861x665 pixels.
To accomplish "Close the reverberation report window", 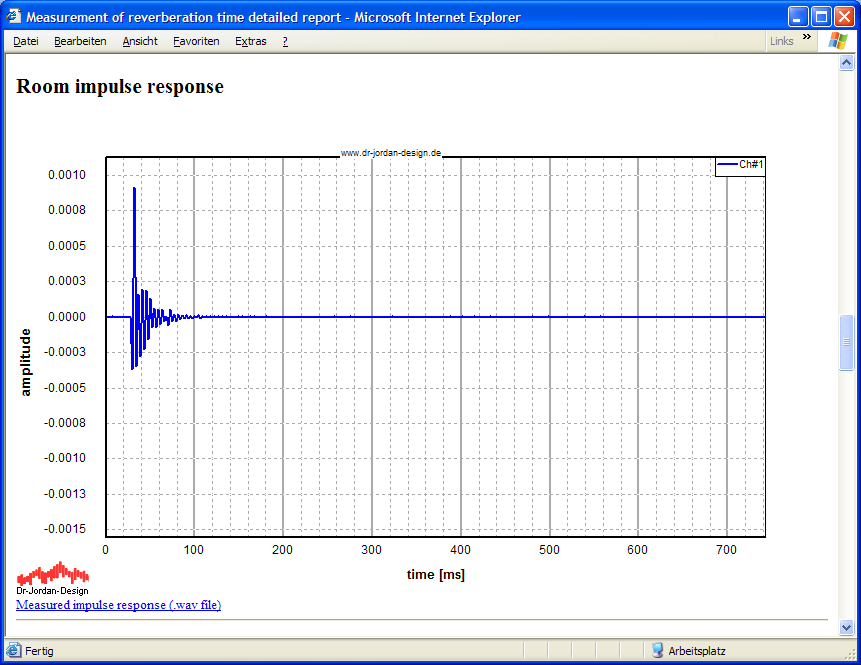I will point(844,17).
